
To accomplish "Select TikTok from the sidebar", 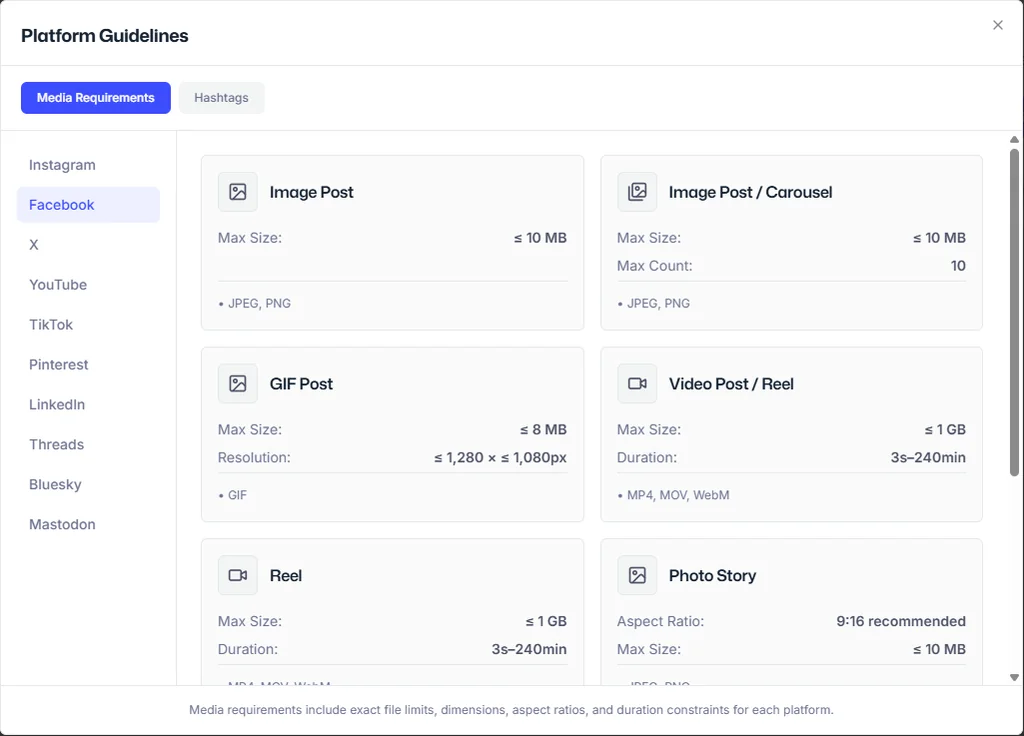I will (x=88, y=325).
